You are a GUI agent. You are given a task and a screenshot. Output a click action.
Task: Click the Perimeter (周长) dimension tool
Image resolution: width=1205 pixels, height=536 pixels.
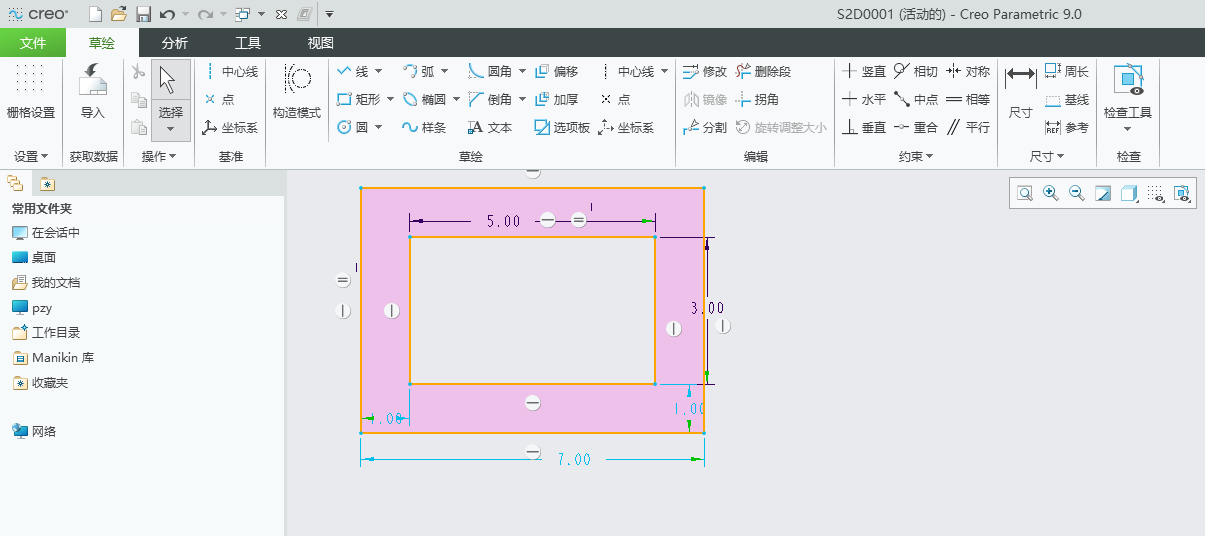[x=1066, y=72]
